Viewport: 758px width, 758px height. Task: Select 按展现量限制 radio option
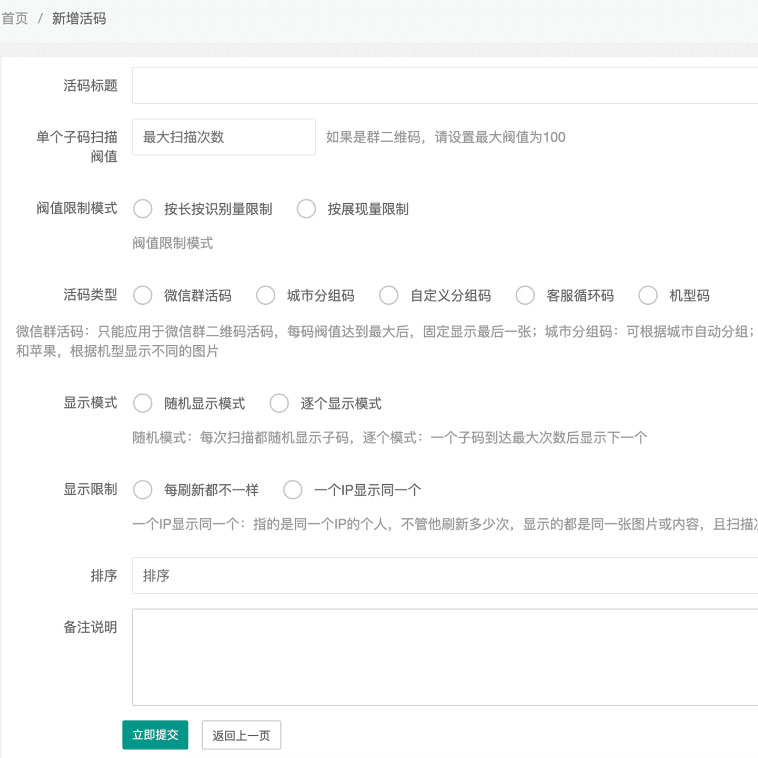[x=307, y=209]
